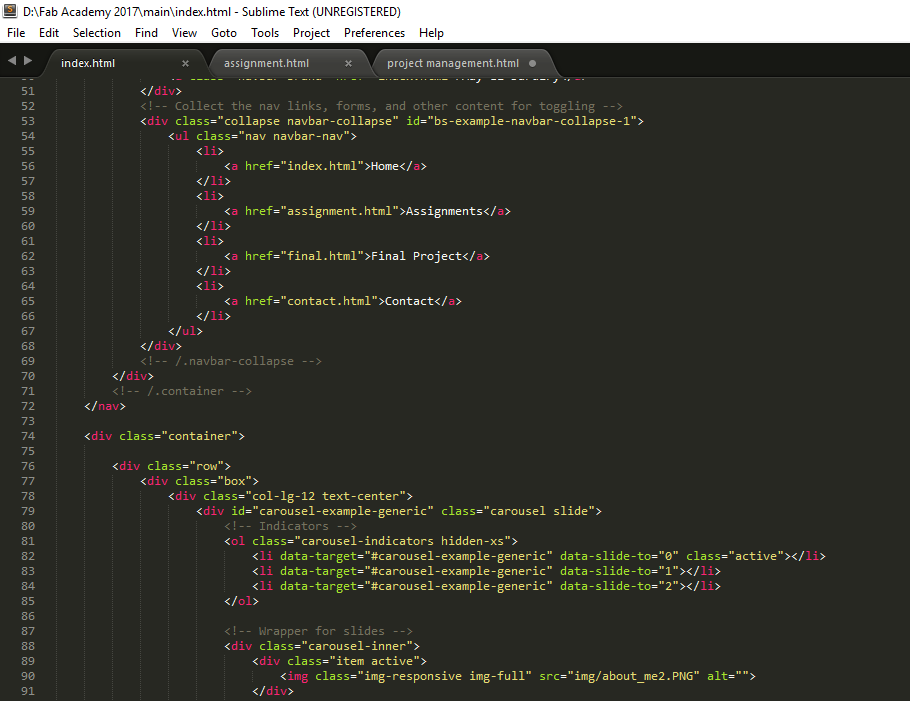Click line number 79 in the gutter
The height and width of the screenshot is (701, 910).
tap(28, 511)
